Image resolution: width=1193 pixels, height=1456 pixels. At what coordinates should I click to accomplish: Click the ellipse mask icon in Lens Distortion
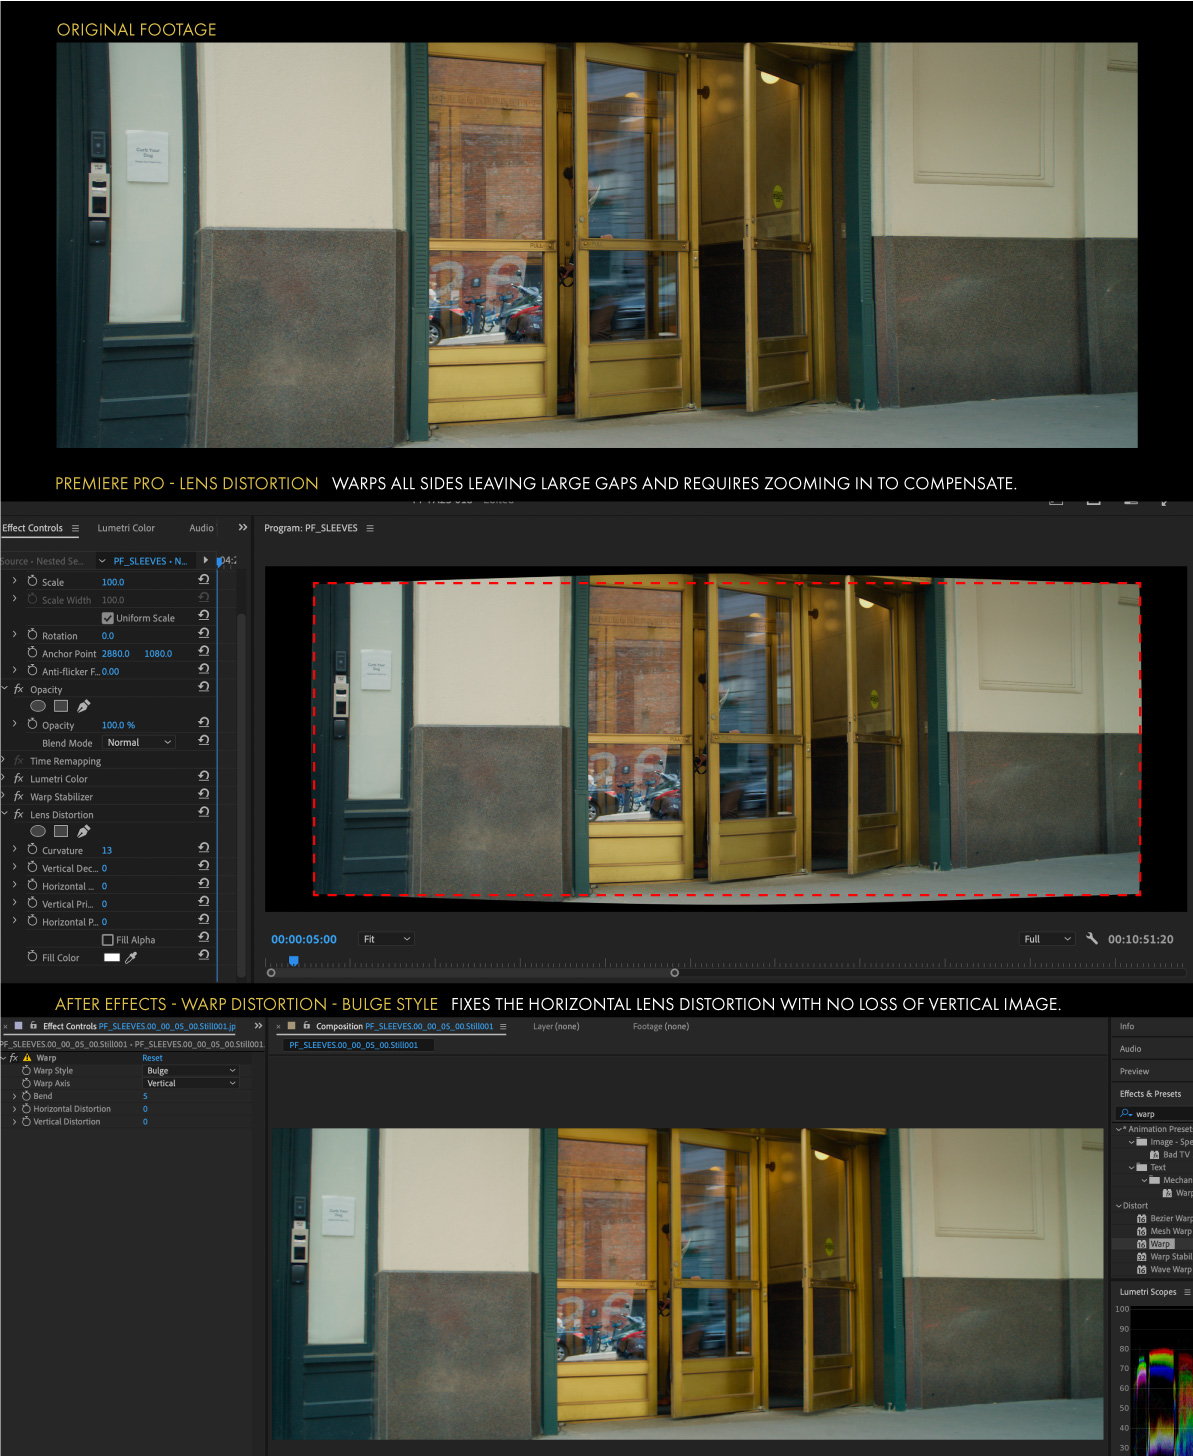(38, 831)
